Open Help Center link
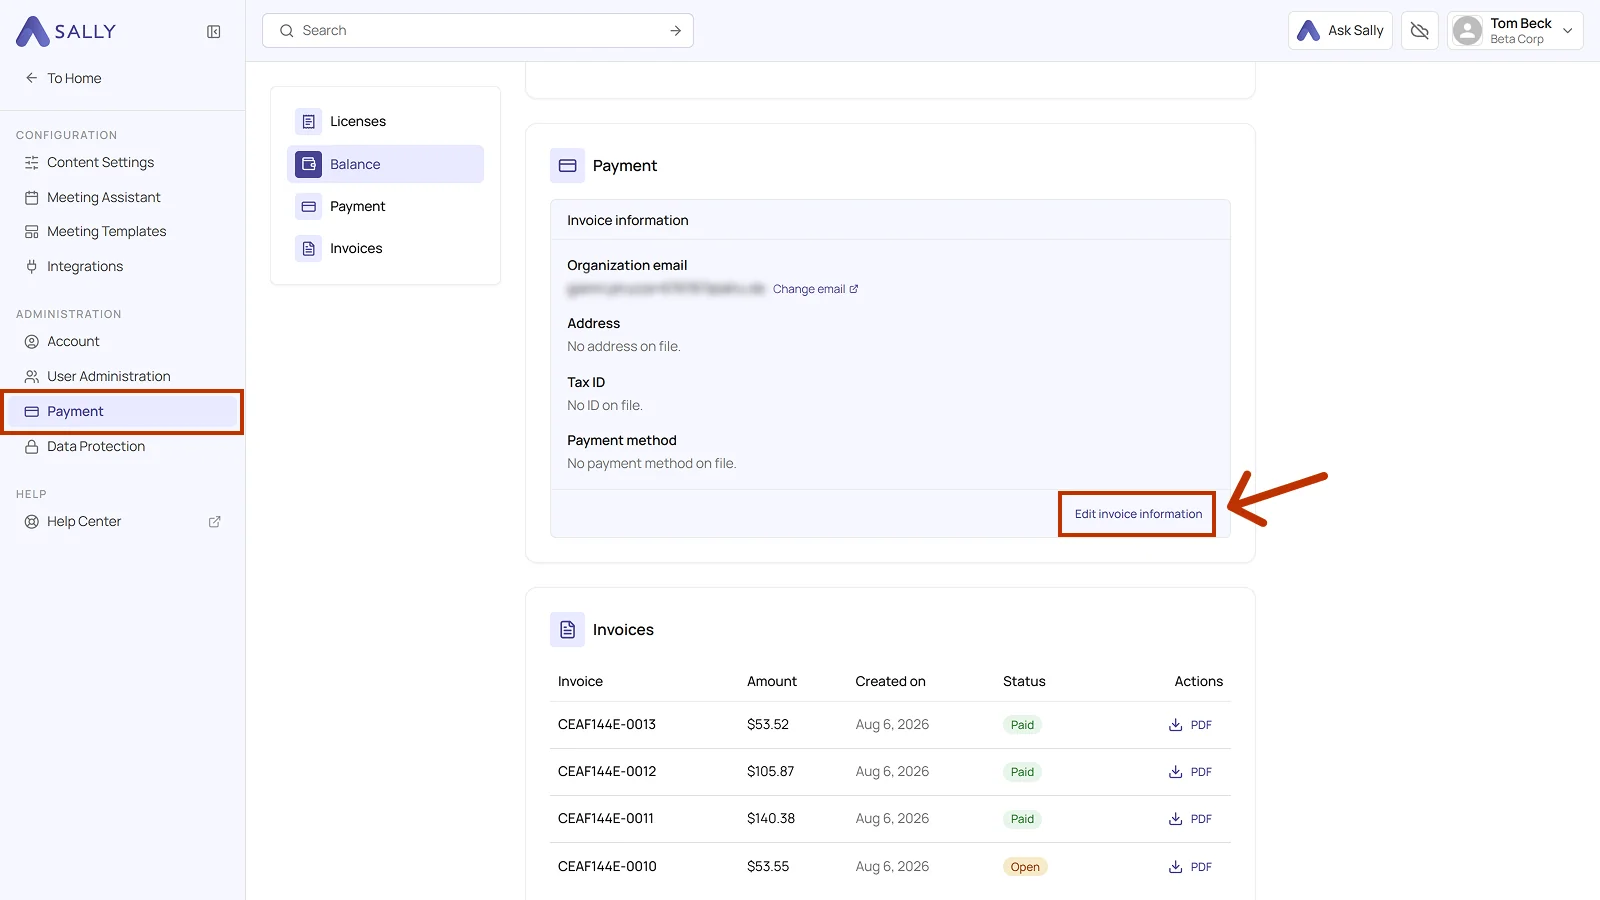Image resolution: width=1600 pixels, height=900 pixels. click(x=84, y=521)
